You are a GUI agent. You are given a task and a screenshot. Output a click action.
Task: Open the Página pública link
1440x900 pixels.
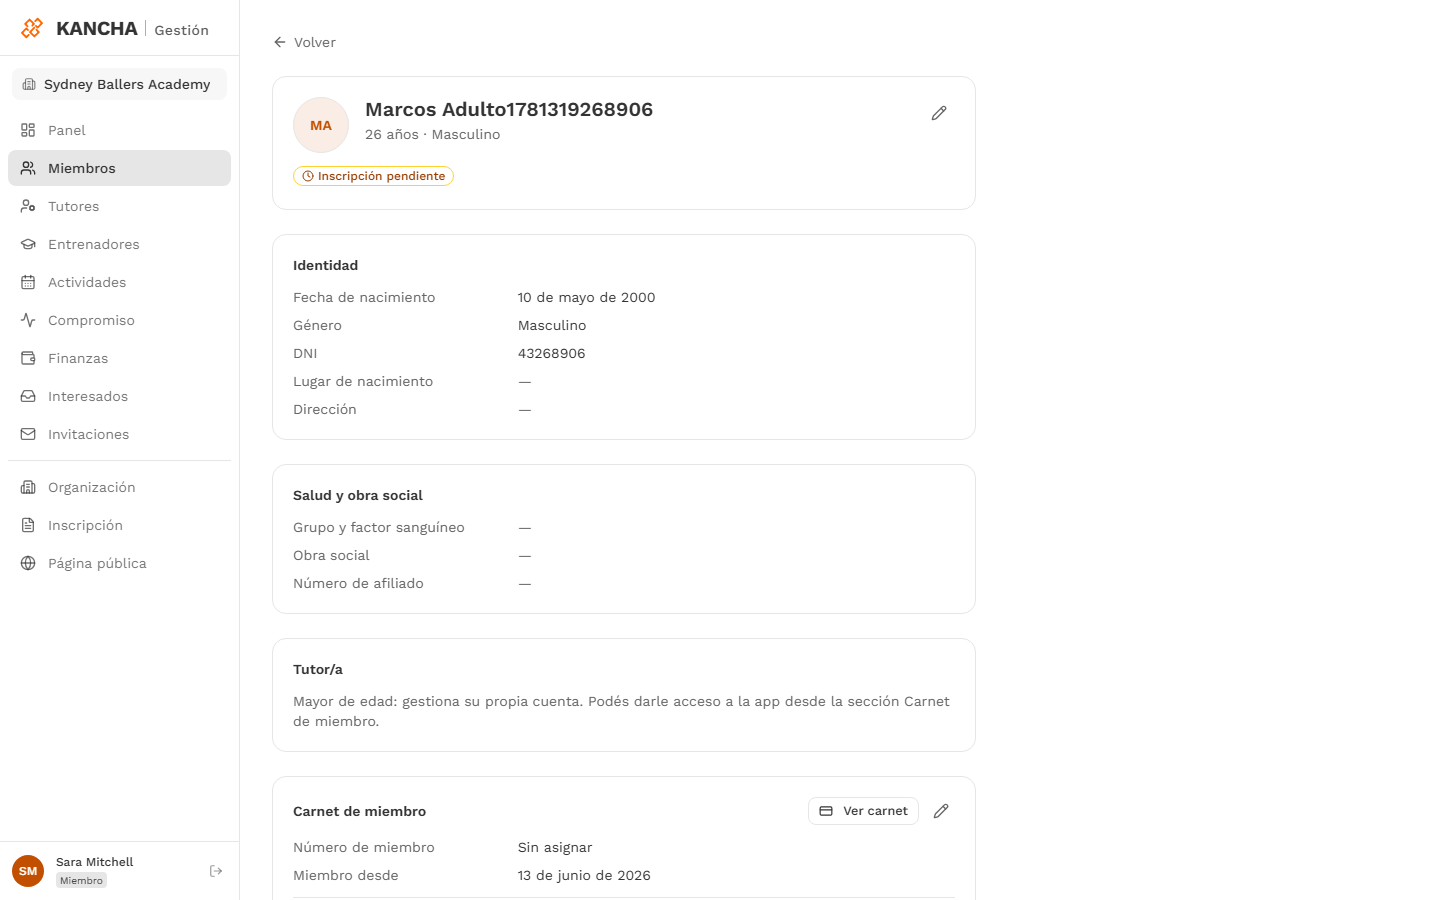tap(119, 563)
